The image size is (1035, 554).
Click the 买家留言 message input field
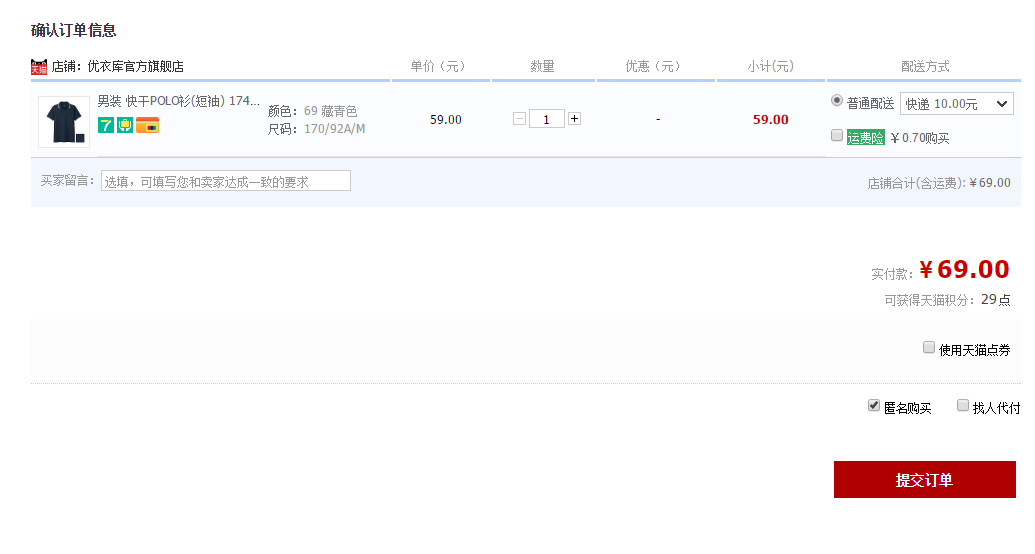point(226,181)
